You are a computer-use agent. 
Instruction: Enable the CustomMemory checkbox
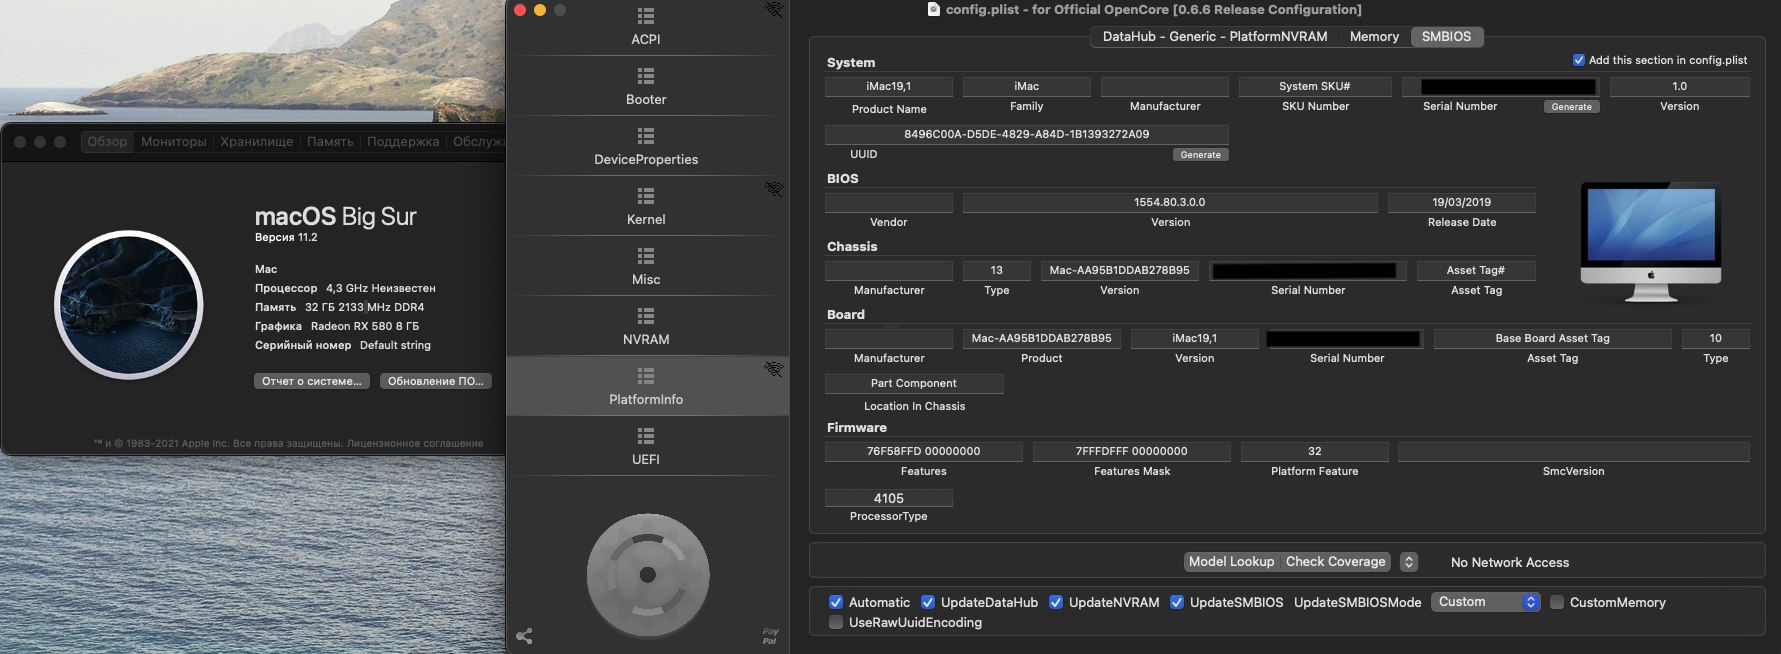pyautogui.click(x=1557, y=602)
